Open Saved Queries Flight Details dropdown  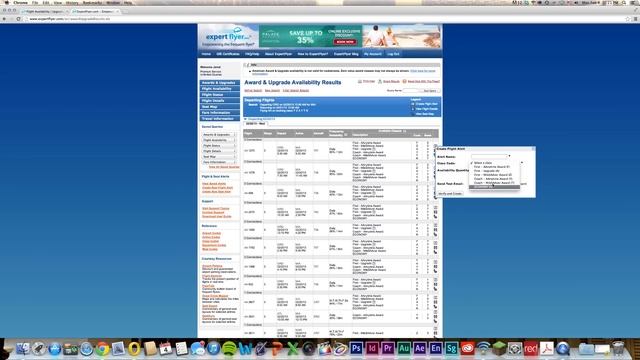(x=219, y=151)
